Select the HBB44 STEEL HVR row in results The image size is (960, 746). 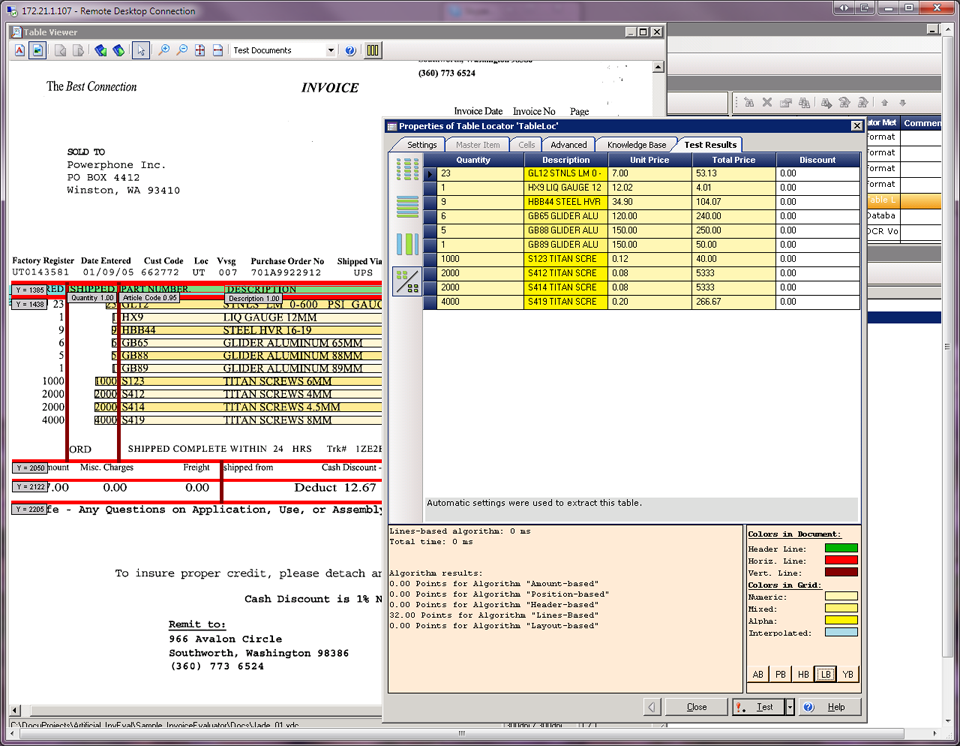pyautogui.click(x=564, y=201)
